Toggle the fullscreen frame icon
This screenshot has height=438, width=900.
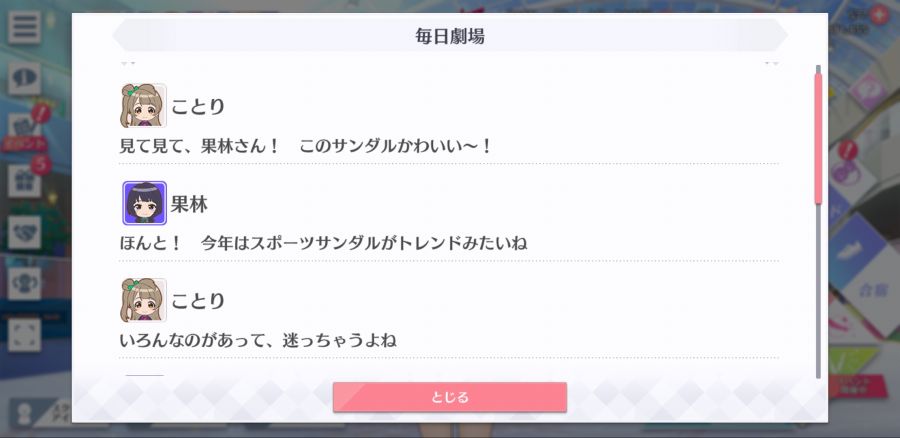(24, 335)
